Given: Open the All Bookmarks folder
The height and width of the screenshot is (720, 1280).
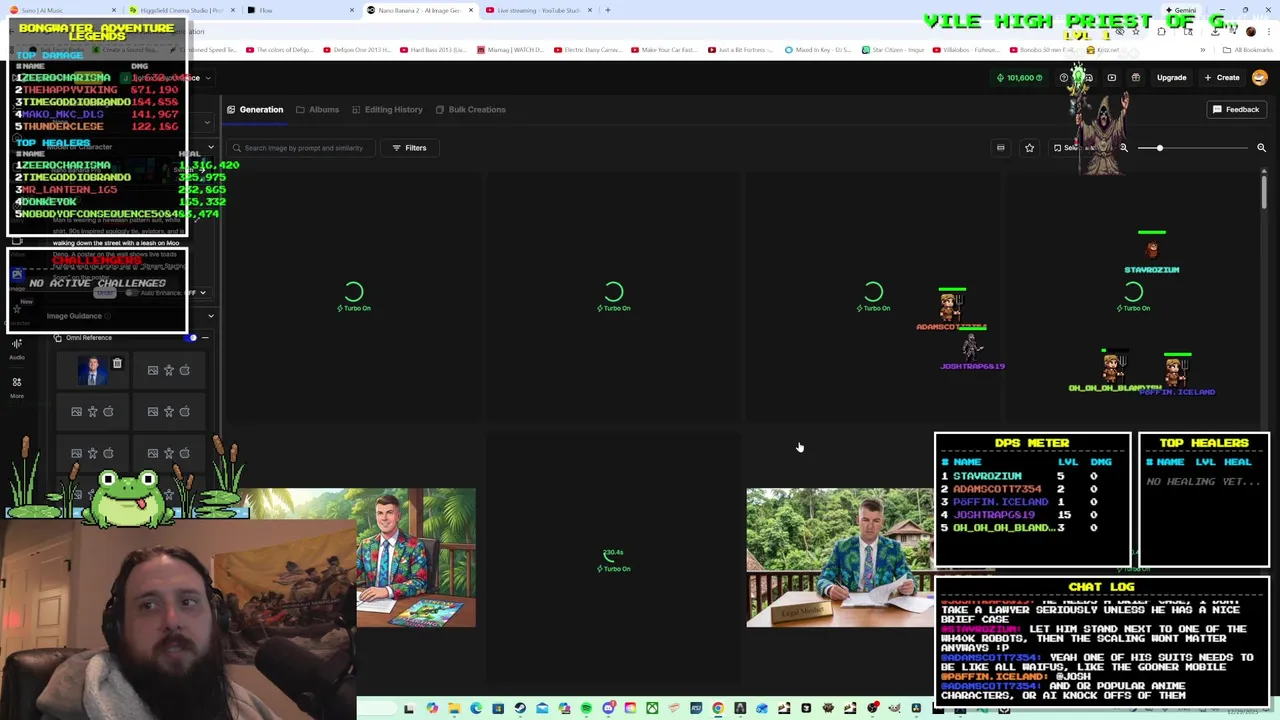Looking at the screenshot, I should [x=1249, y=49].
